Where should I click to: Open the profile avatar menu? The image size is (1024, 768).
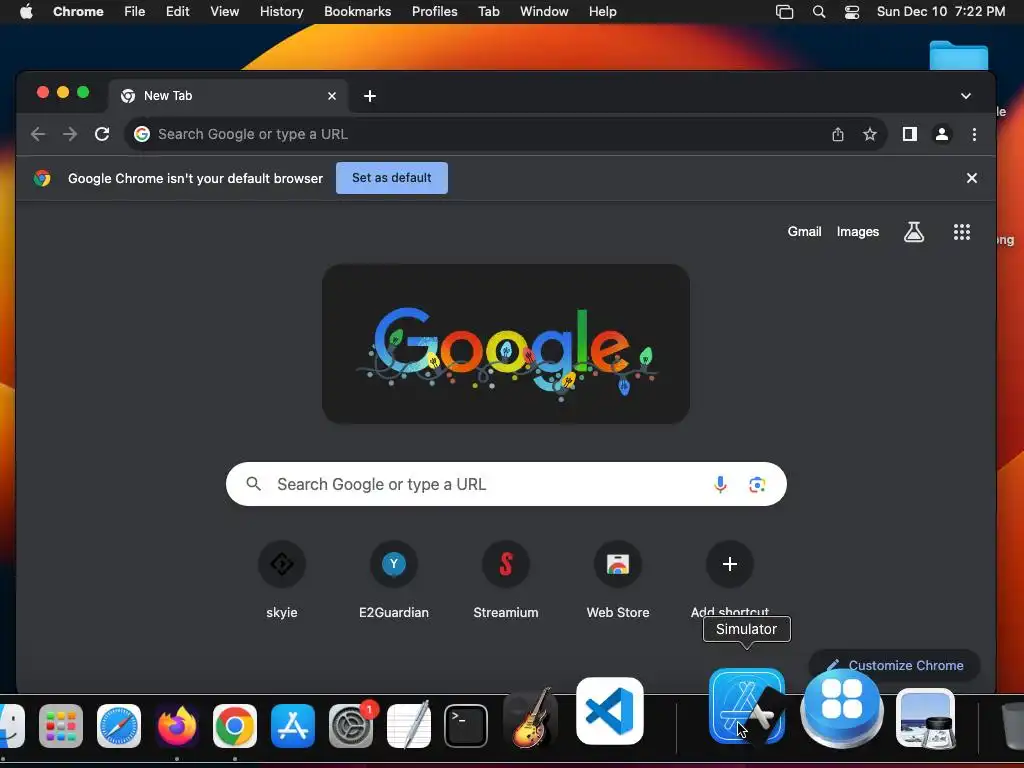point(942,135)
